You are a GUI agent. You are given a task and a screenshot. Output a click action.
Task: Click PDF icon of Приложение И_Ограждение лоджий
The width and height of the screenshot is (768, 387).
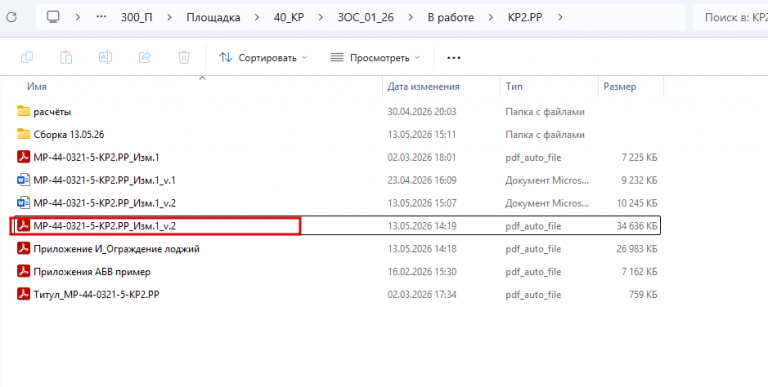(23, 248)
